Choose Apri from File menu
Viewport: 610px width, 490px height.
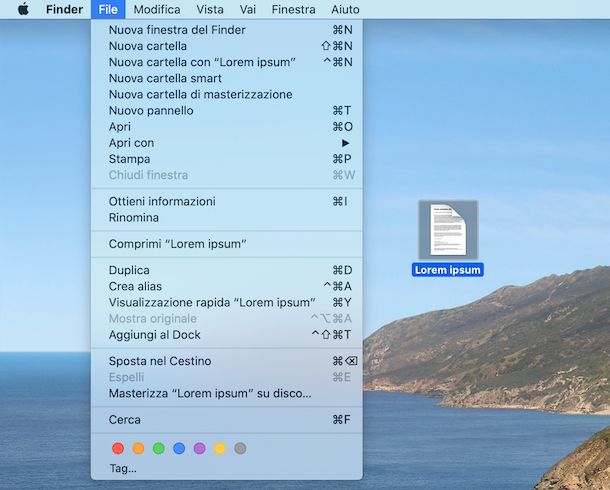tap(227, 127)
